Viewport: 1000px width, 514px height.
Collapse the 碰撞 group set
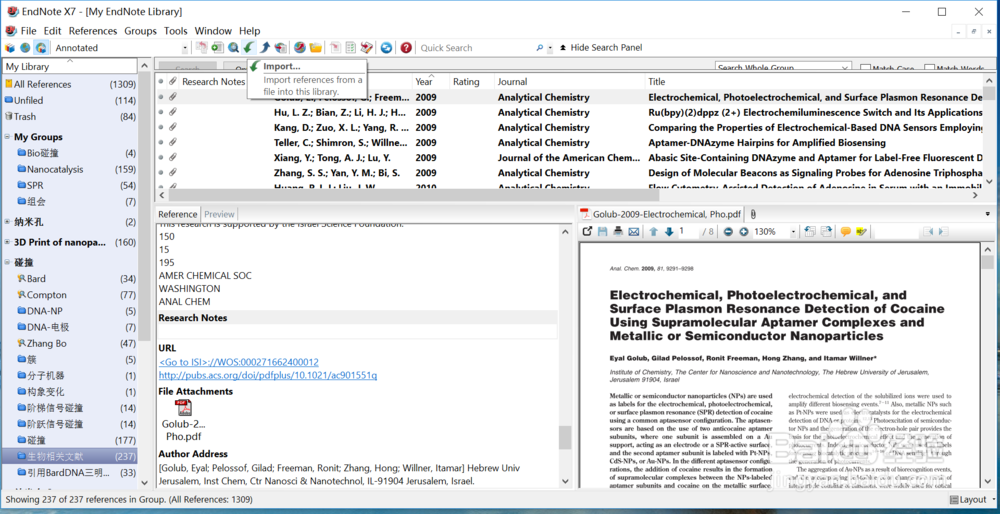pyautogui.click(x=8, y=263)
